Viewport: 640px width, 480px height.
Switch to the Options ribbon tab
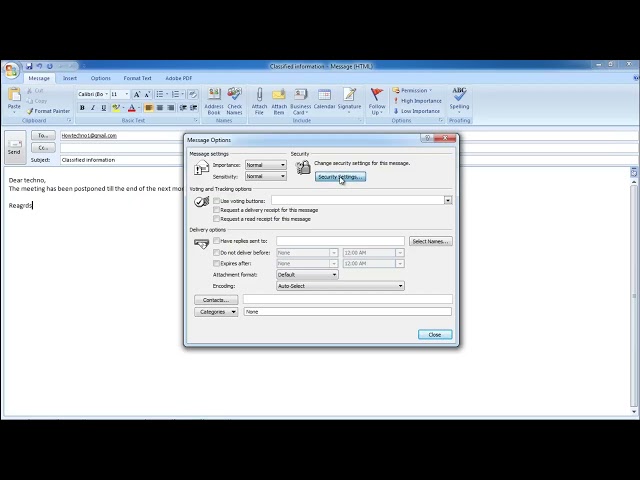(x=100, y=78)
